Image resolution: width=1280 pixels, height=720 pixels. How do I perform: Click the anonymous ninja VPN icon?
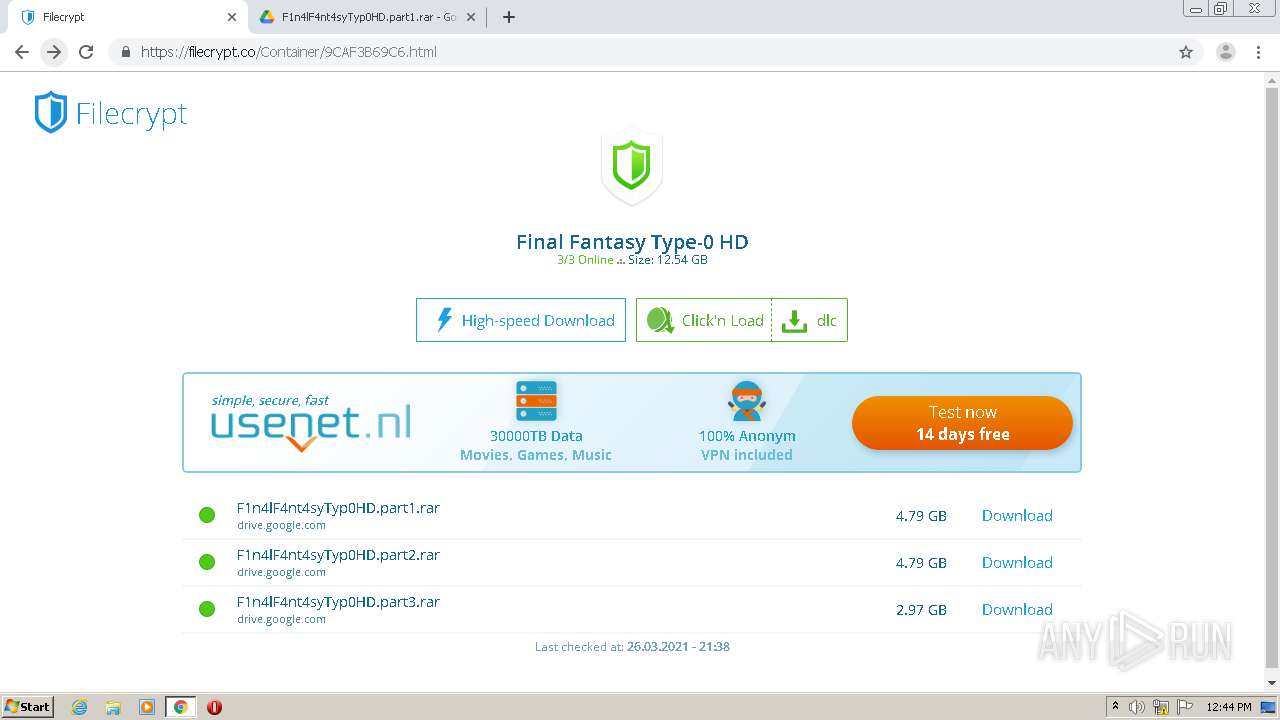[x=747, y=400]
